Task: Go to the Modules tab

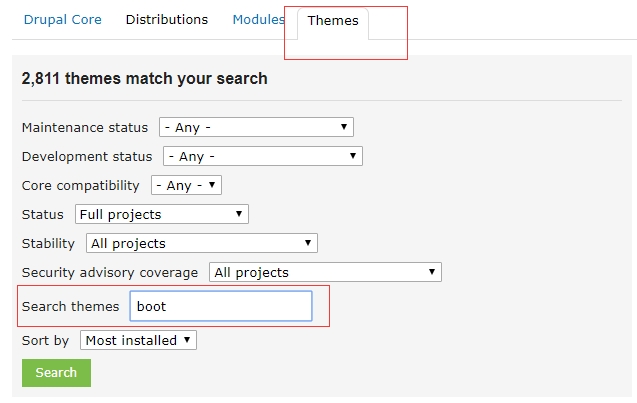Action: click(258, 20)
